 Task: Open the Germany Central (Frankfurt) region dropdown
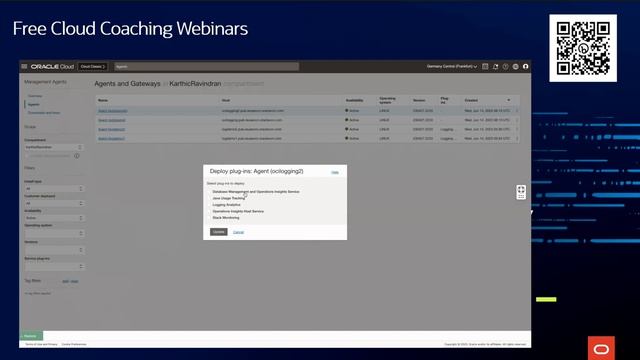coord(451,66)
